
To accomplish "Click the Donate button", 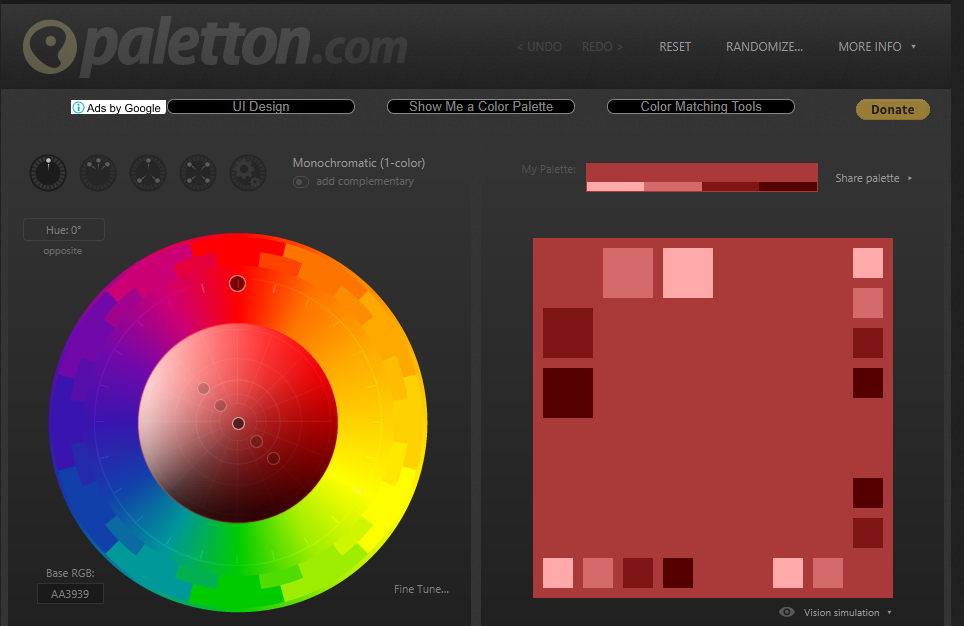I will (893, 109).
